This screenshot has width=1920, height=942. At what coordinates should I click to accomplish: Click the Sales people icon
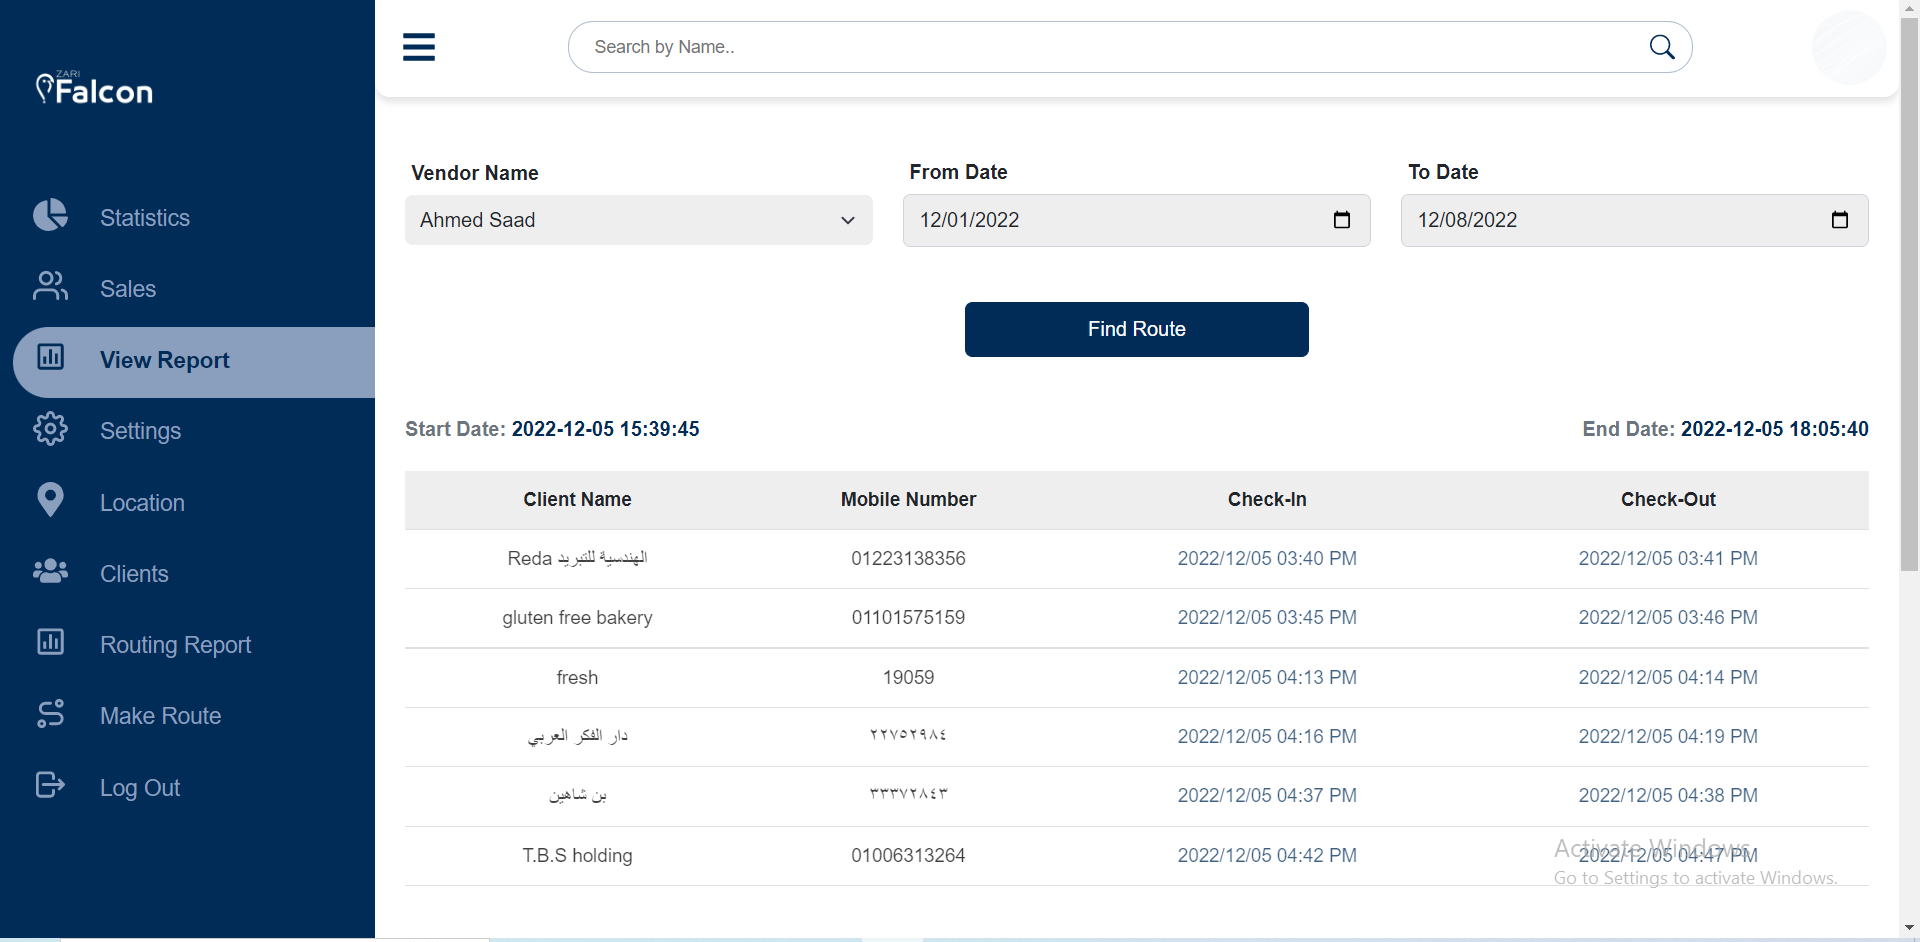(50, 287)
